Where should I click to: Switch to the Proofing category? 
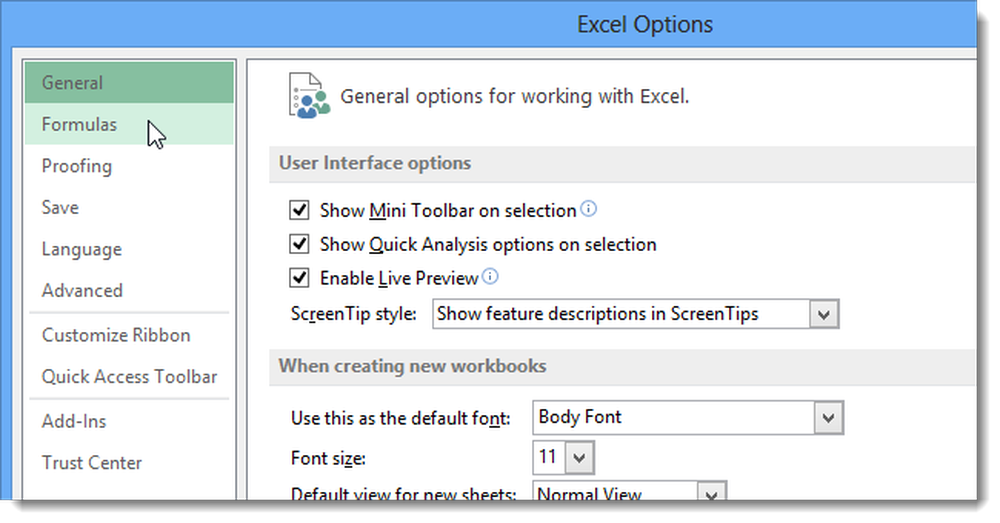point(129,166)
